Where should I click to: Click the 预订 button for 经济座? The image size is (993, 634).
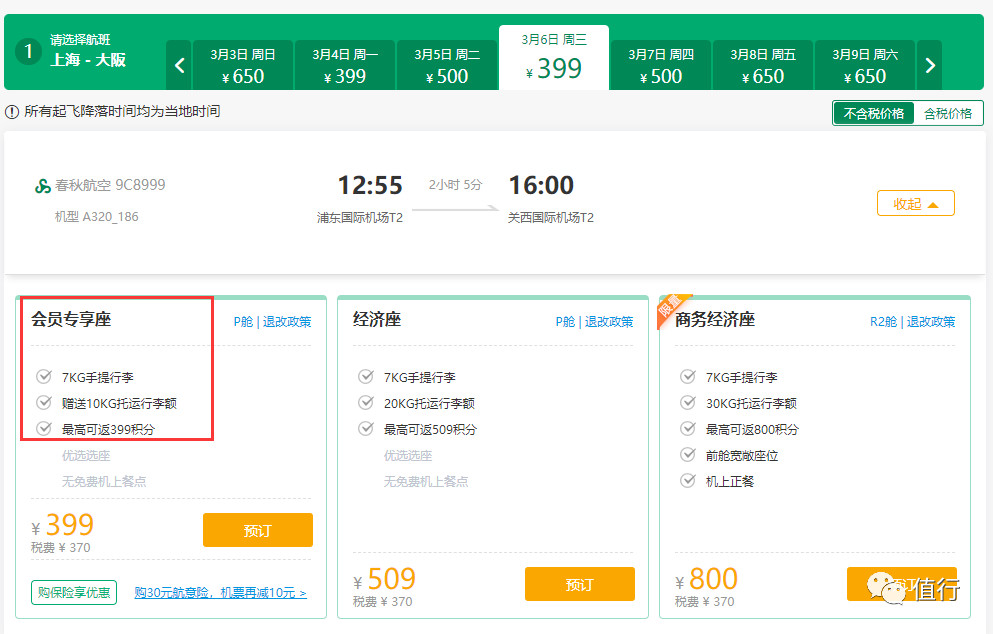point(580,584)
